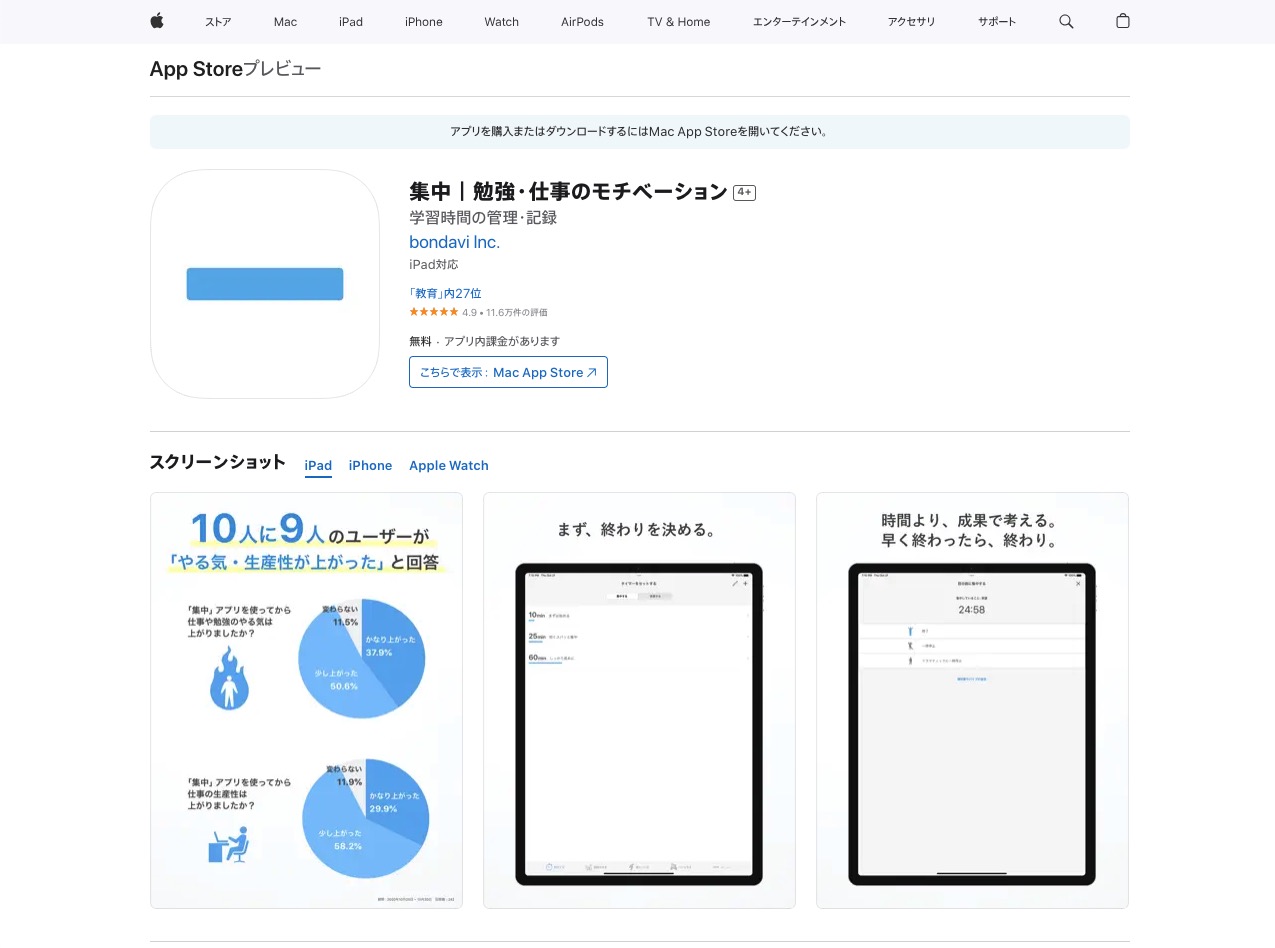
Task: Open the search magnifier icon
Action: [1066, 21]
